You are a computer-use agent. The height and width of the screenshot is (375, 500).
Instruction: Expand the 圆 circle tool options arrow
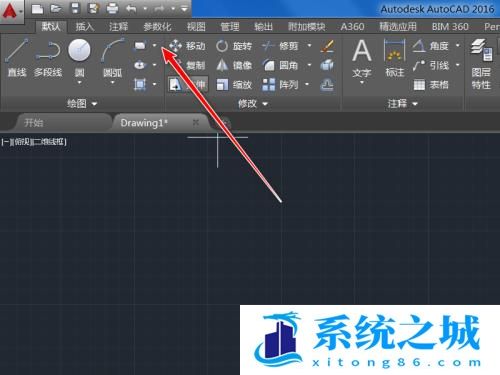point(79,82)
